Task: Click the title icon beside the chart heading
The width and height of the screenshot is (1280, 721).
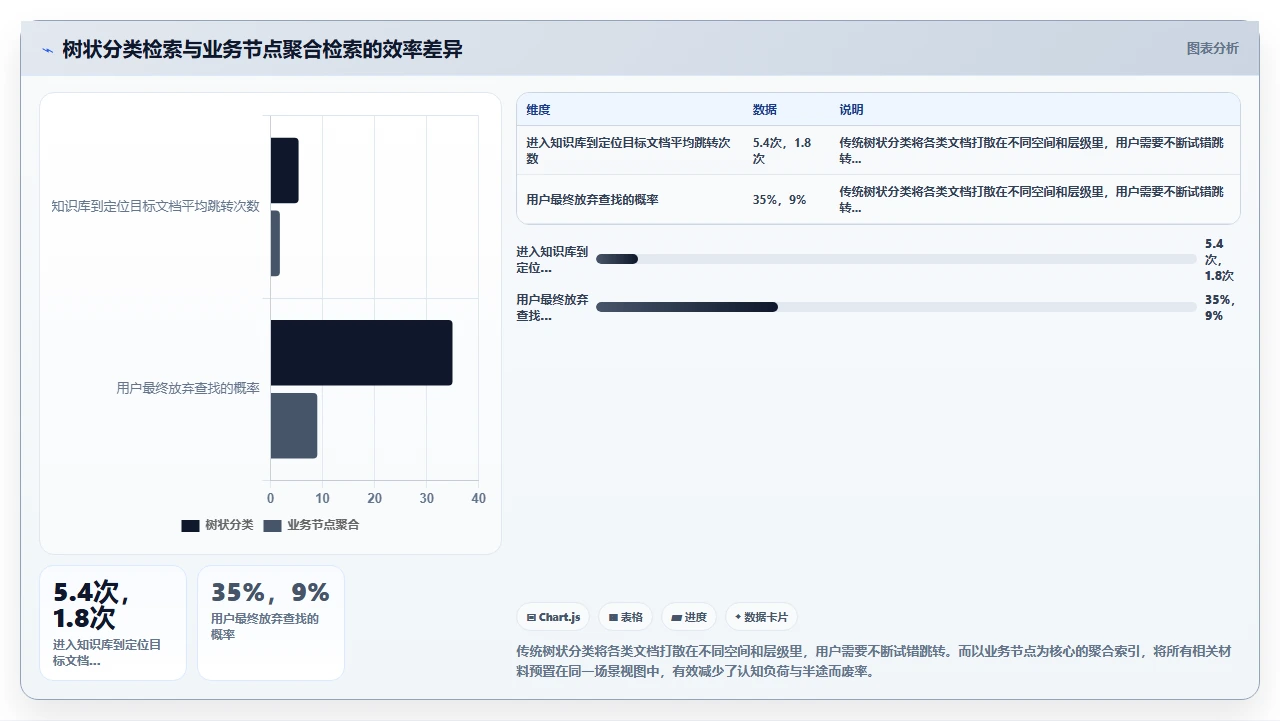Action: pyautogui.click(x=47, y=50)
